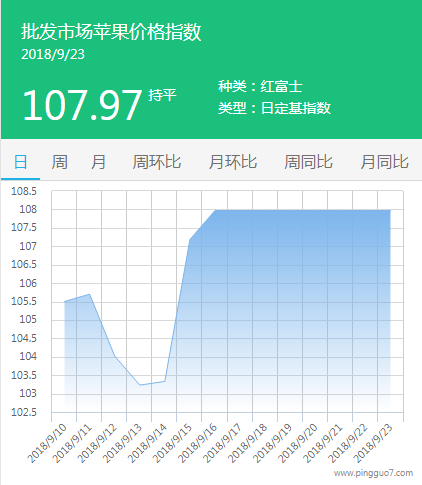The width and height of the screenshot is (422, 485).
Task: Click the 107 y-axis label
Action: point(28,246)
